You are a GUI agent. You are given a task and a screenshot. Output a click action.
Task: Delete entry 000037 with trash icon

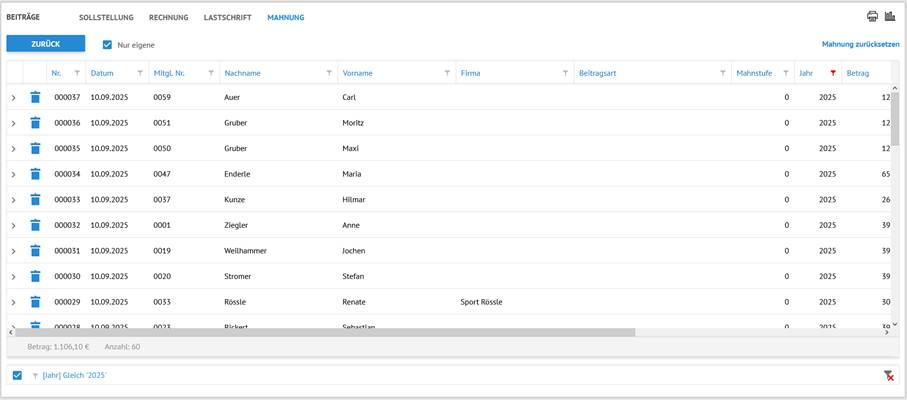35,97
